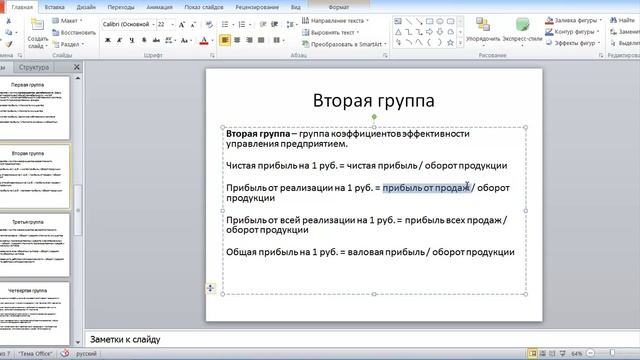Clear all text formatting
The width and height of the screenshot is (640, 360).
point(209,24)
